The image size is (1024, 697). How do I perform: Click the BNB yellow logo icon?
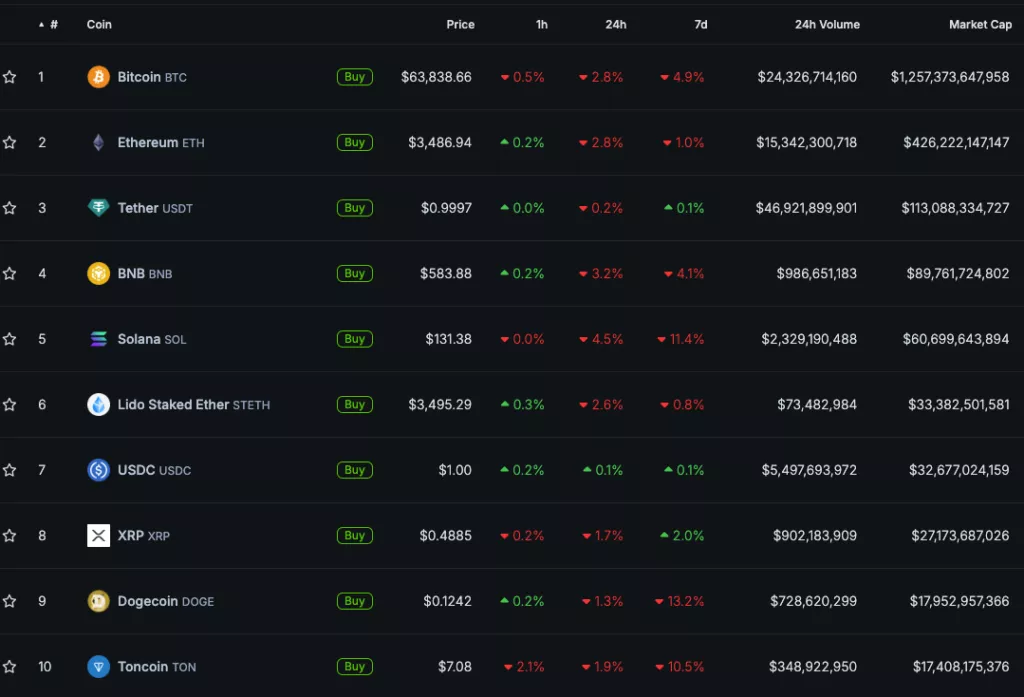click(99, 273)
